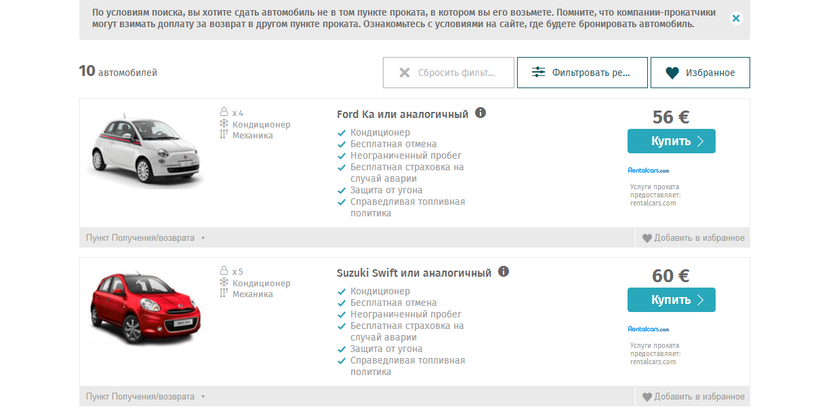Screen dimensions: 820x409
Task: Expand Пункт Получения/возврата under Suzuki Swift
Action: coord(145,396)
